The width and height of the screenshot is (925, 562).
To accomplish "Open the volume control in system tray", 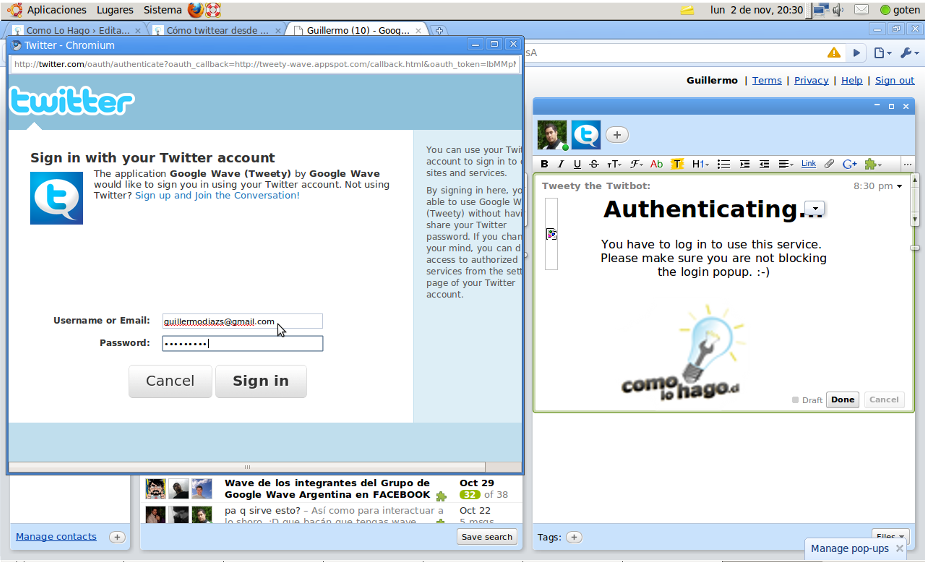I will (838, 10).
